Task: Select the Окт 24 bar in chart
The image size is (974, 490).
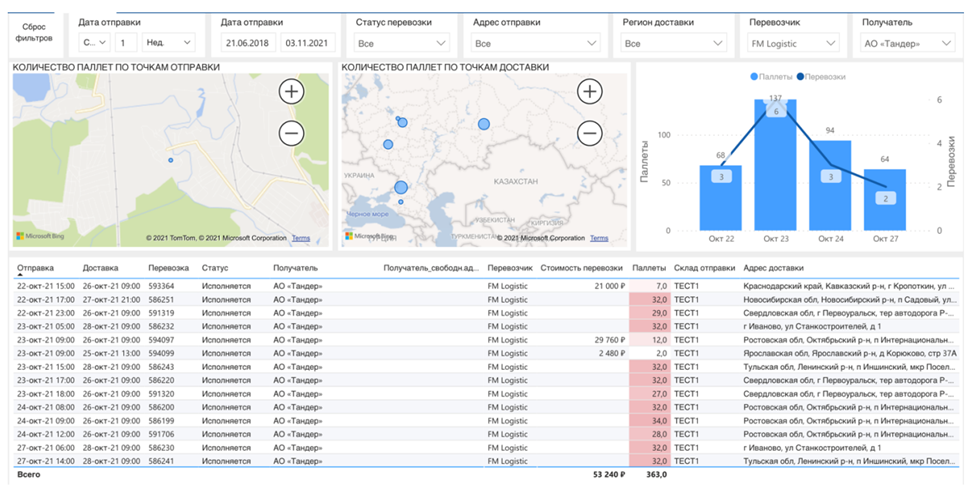Action: point(830,186)
